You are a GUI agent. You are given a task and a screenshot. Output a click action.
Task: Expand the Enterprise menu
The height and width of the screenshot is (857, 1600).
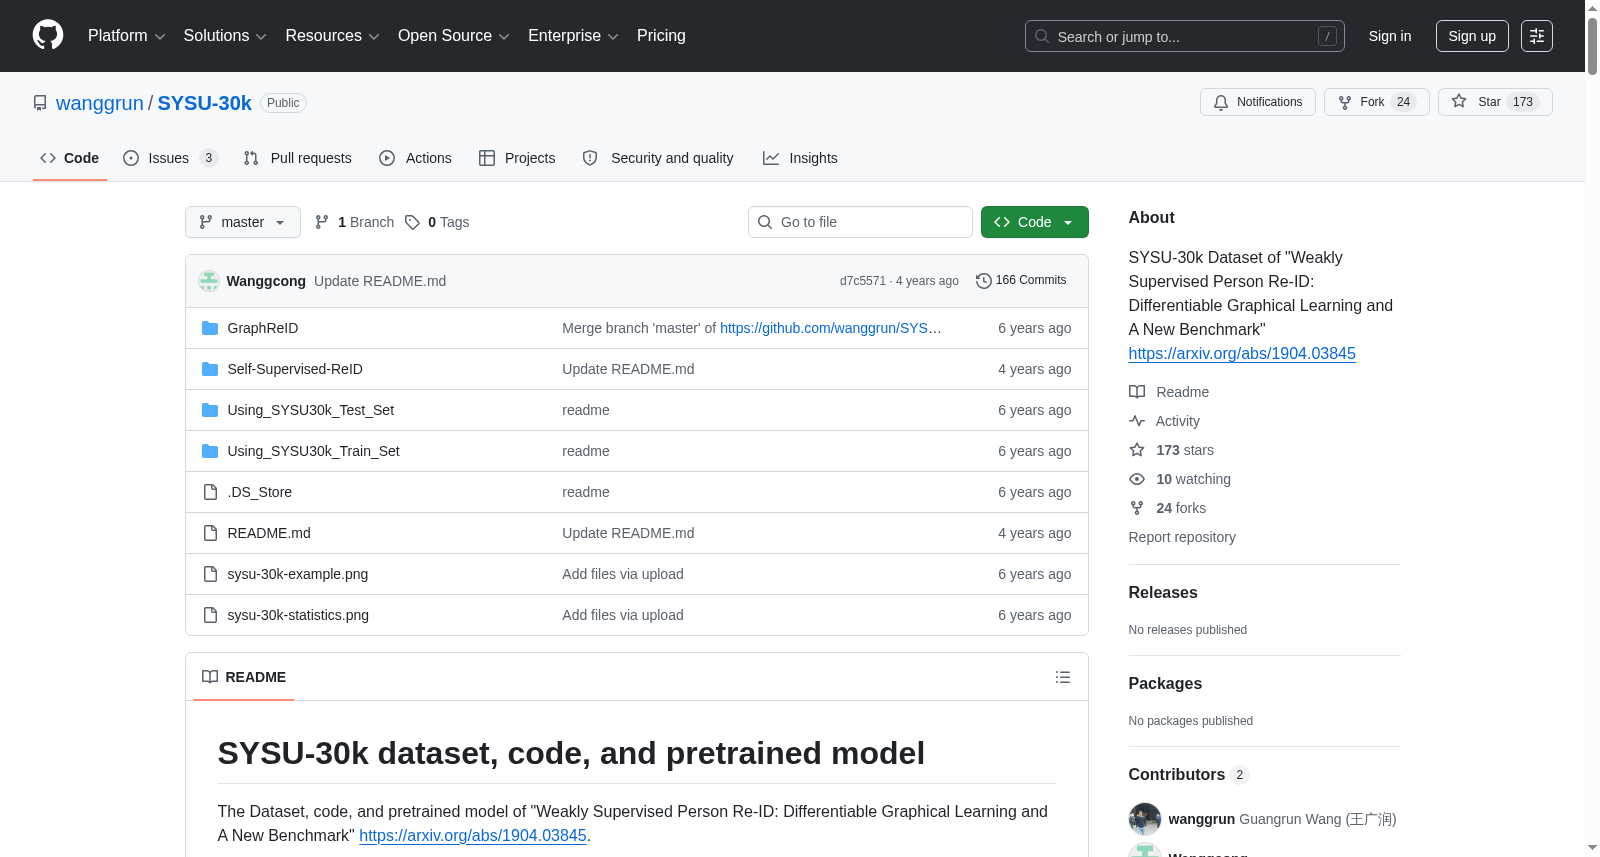(x=573, y=36)
